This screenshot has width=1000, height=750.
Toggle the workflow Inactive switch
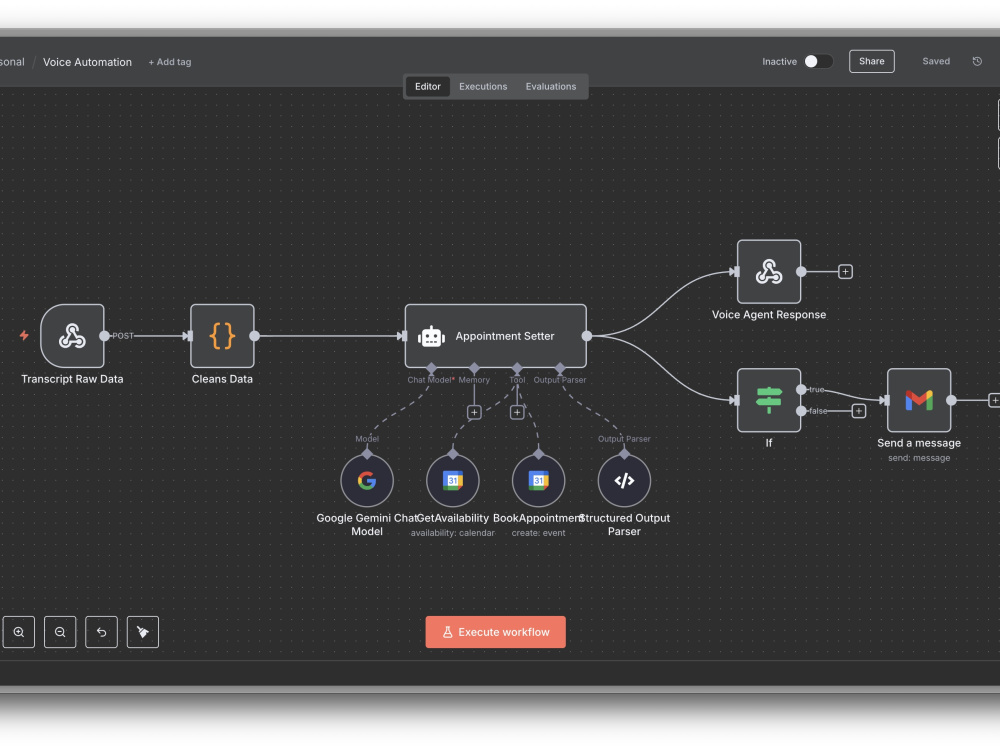click(x=818, y=61)
